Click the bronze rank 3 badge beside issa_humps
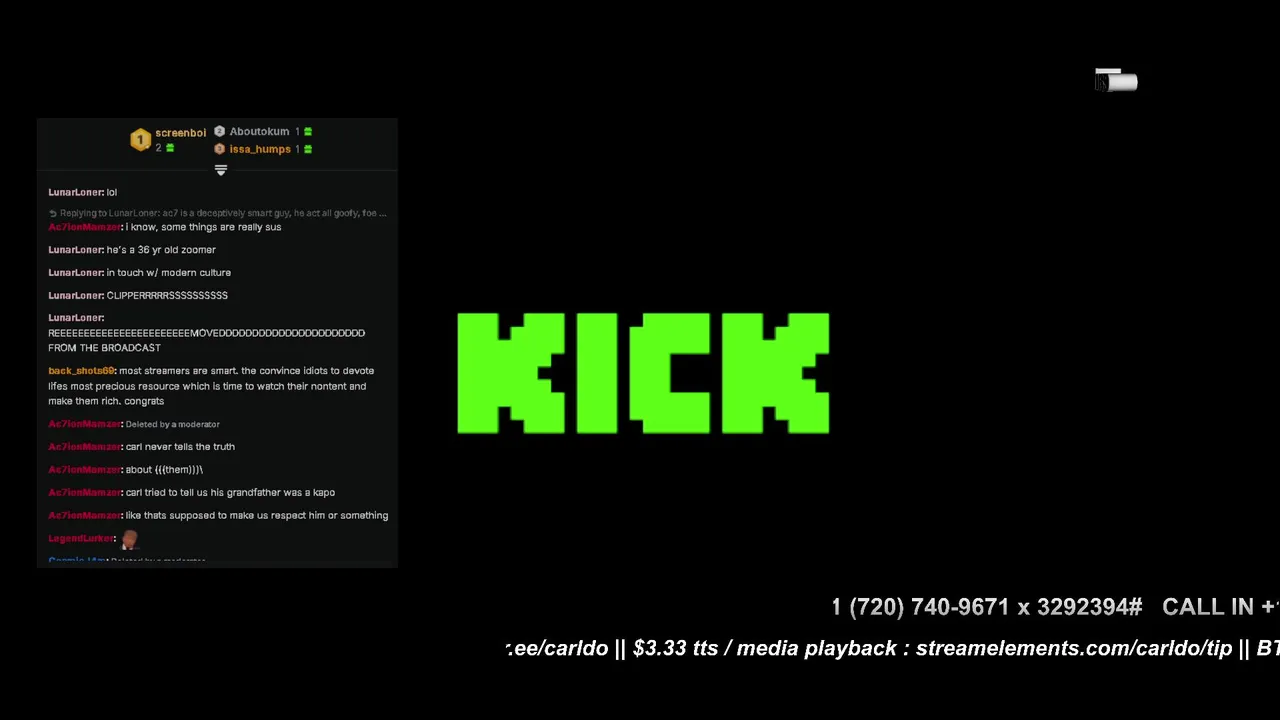The image size is (1280, 720). click(x=219, y=149)
